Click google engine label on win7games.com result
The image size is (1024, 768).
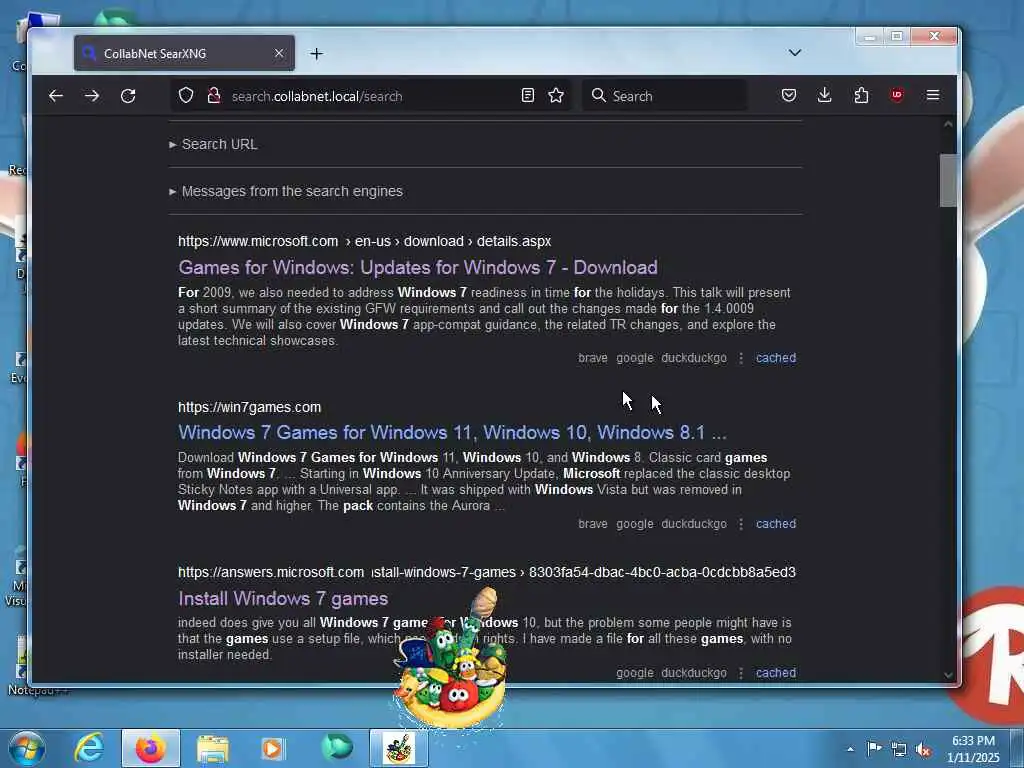click(x=635, y=524)
